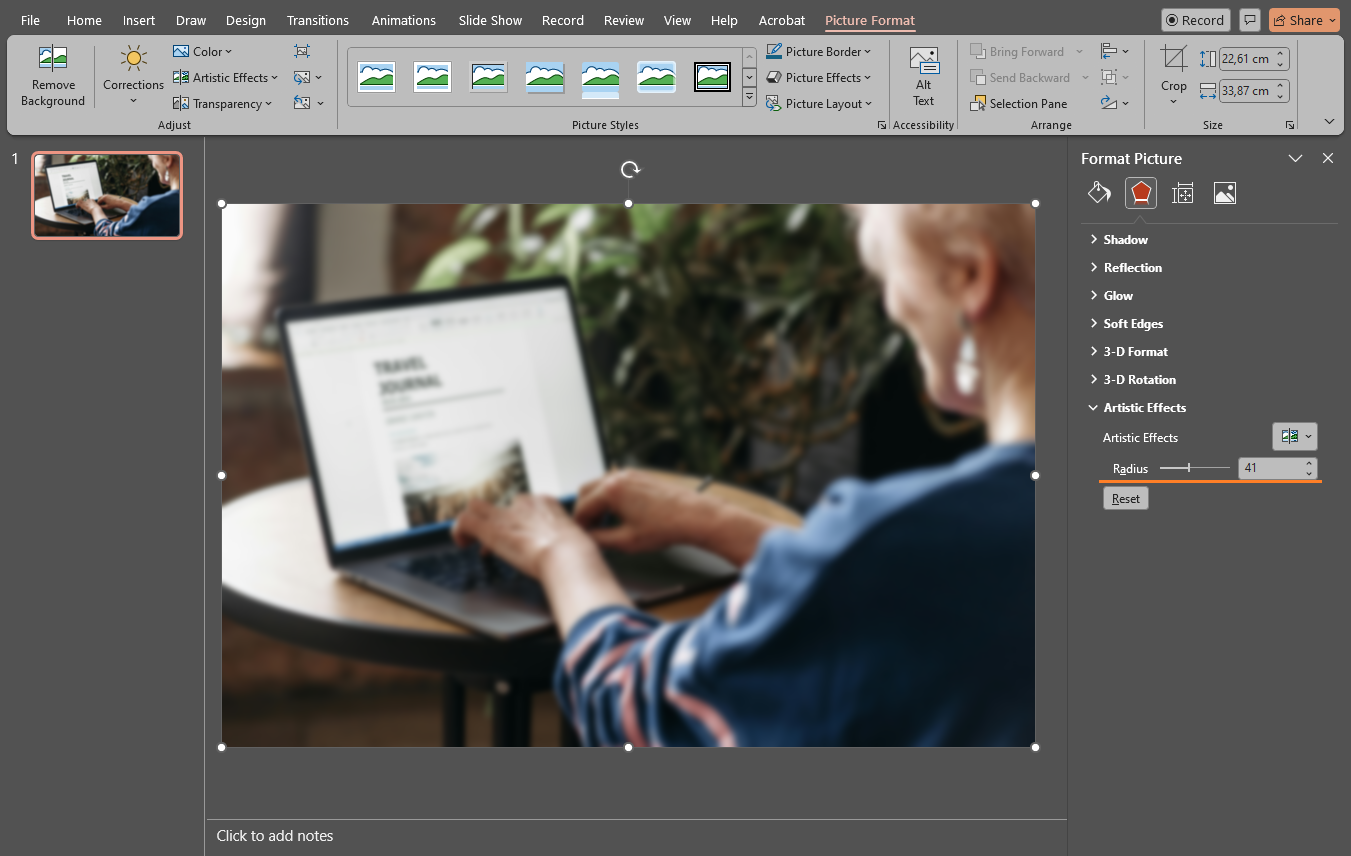This screenshot has width=1351, height=856.
Task: Move to the next row of Picture Styles
Action: pyautogui.click(x=749, y=77)
